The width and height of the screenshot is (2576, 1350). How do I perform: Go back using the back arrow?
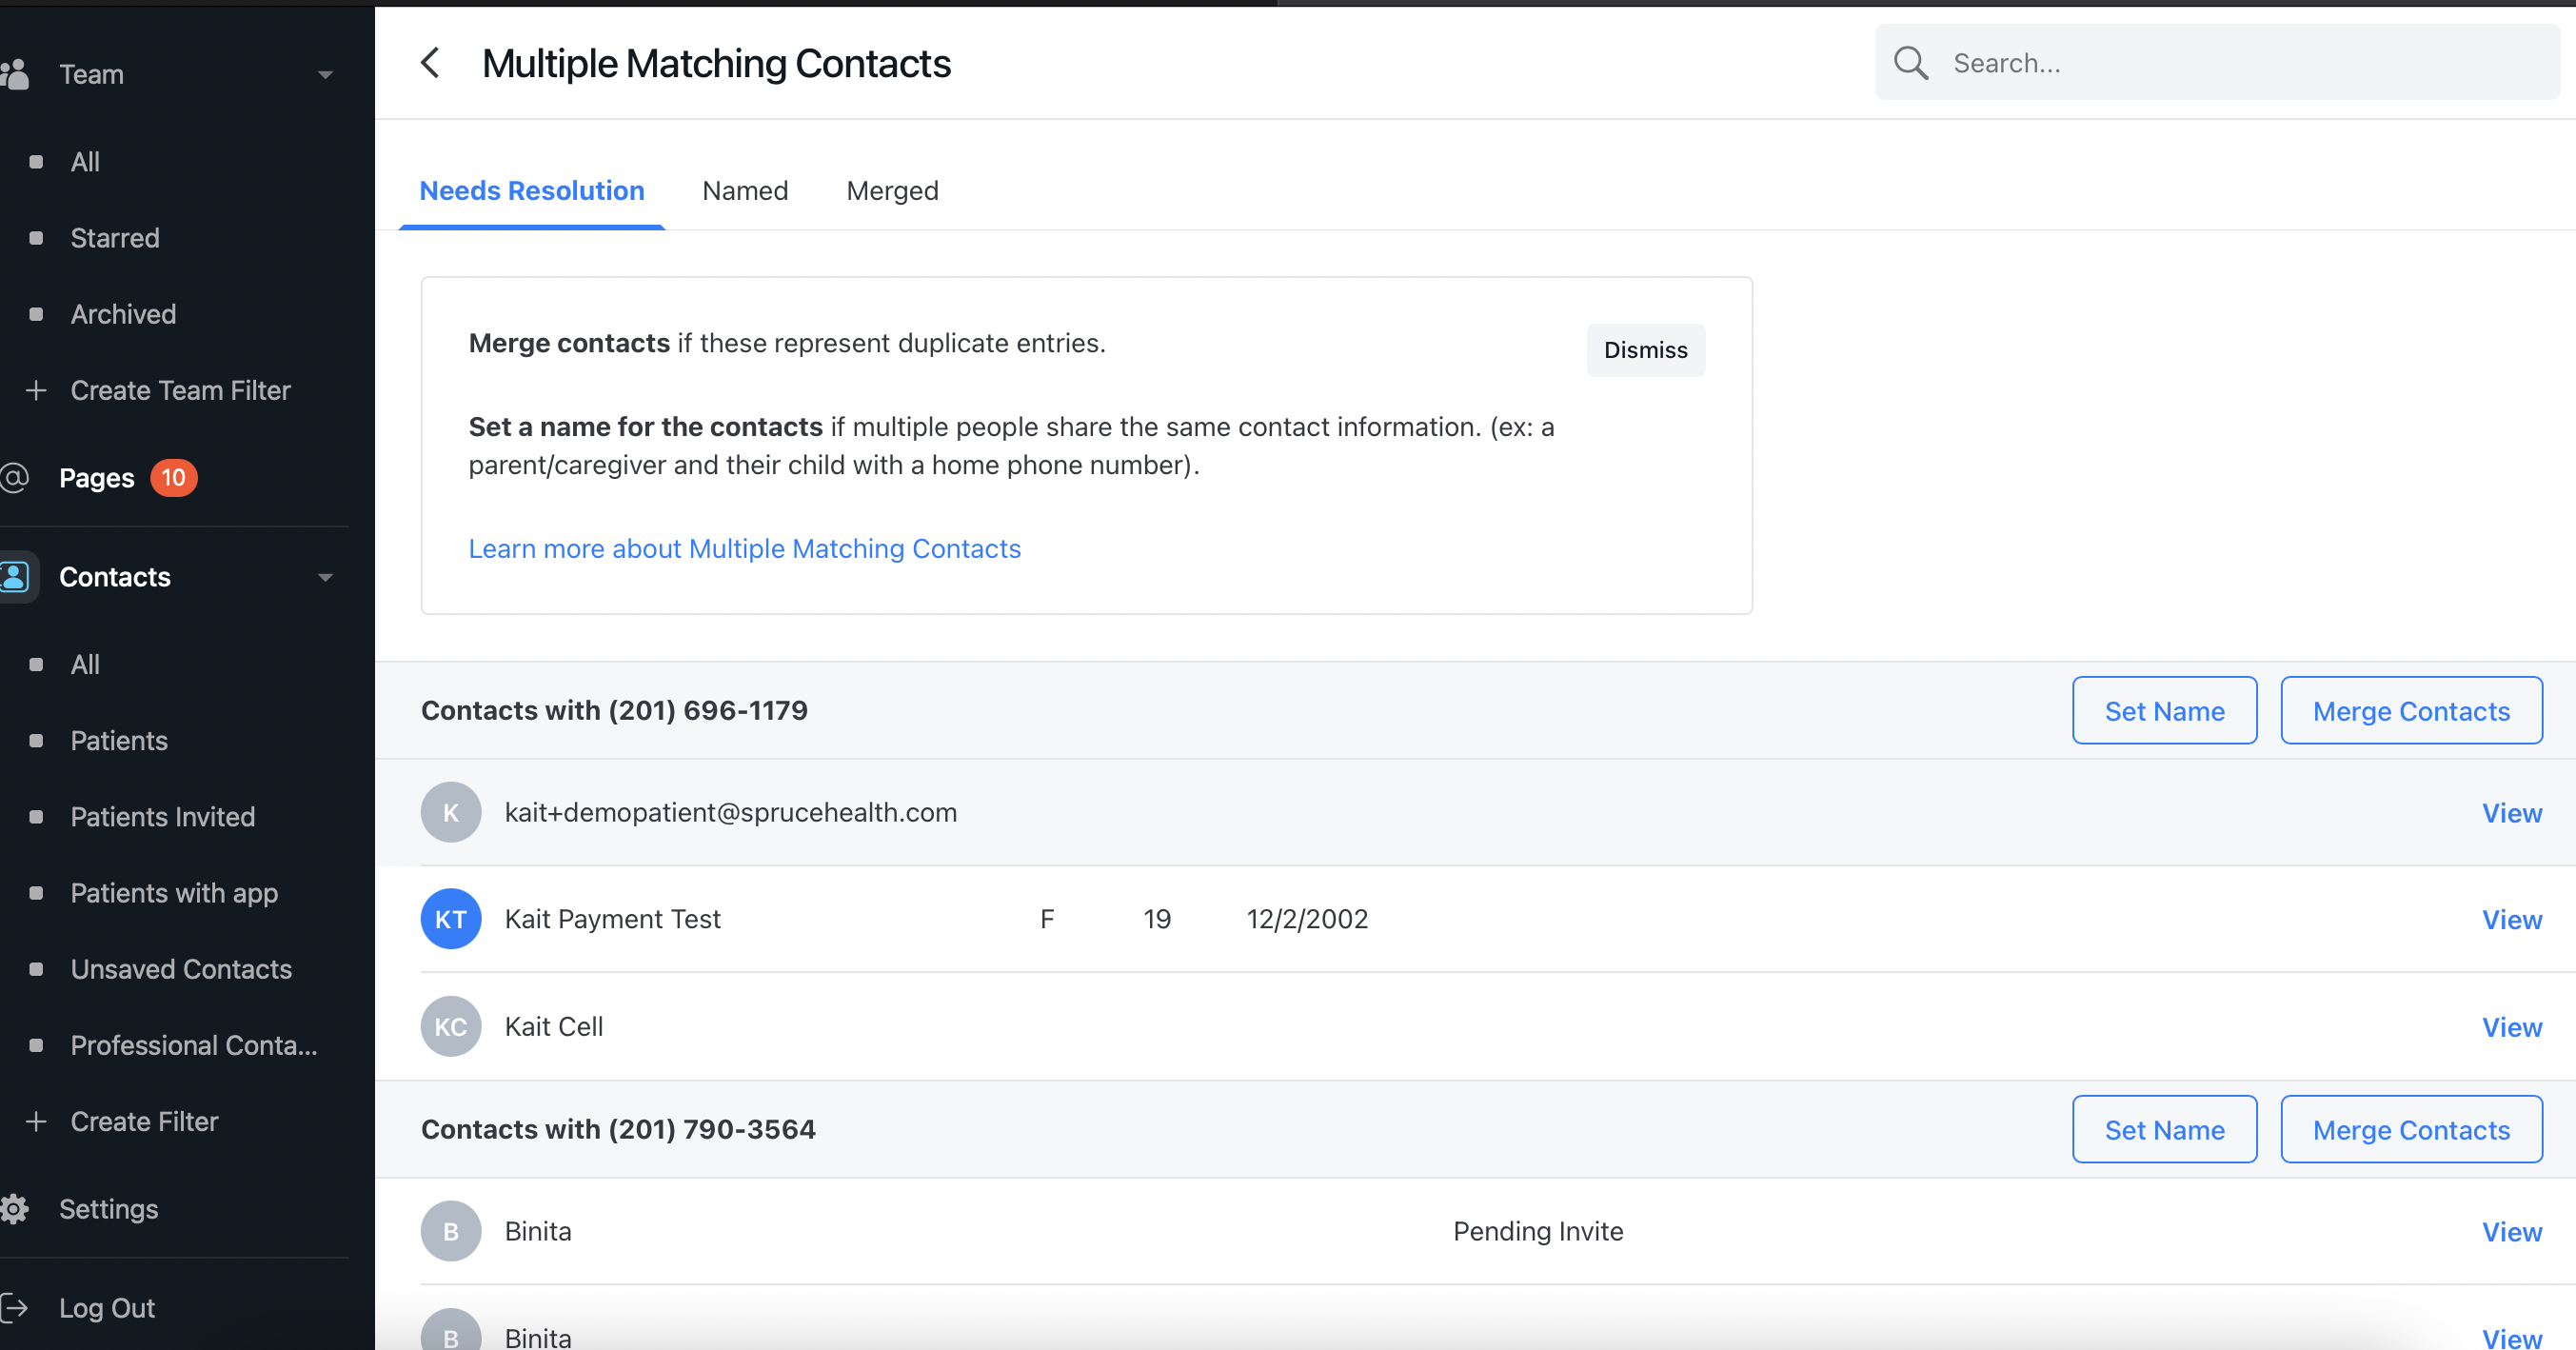430,62
